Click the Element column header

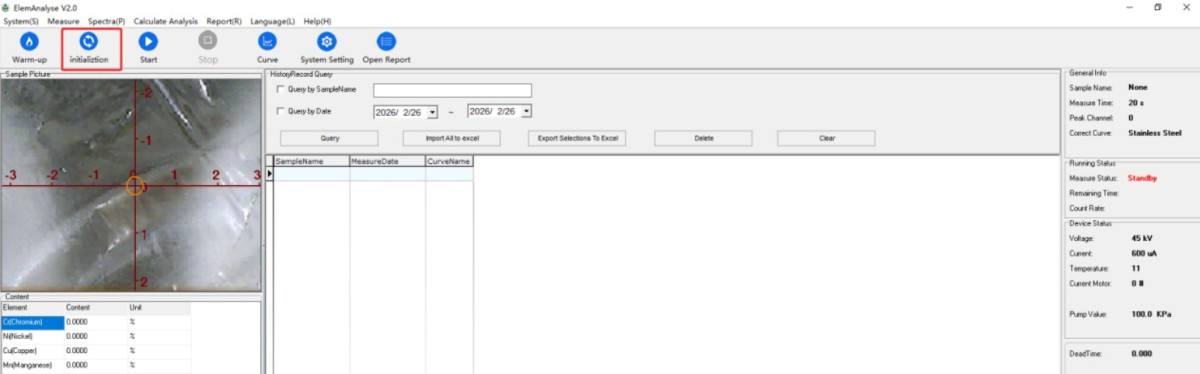tap(32, 307)
